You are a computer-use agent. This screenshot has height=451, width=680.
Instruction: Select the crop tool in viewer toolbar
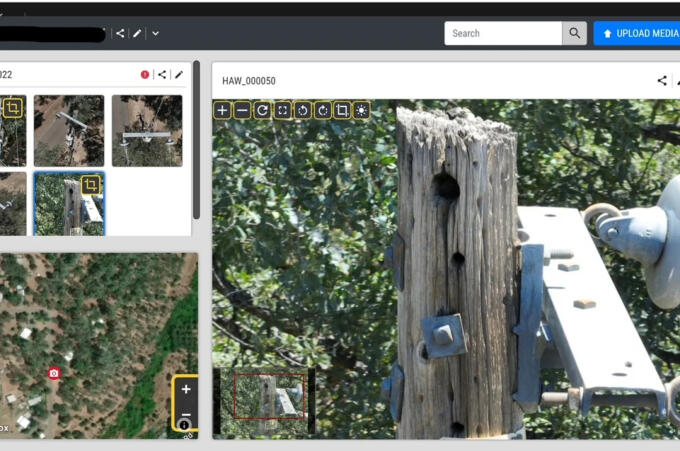(342, 111)
